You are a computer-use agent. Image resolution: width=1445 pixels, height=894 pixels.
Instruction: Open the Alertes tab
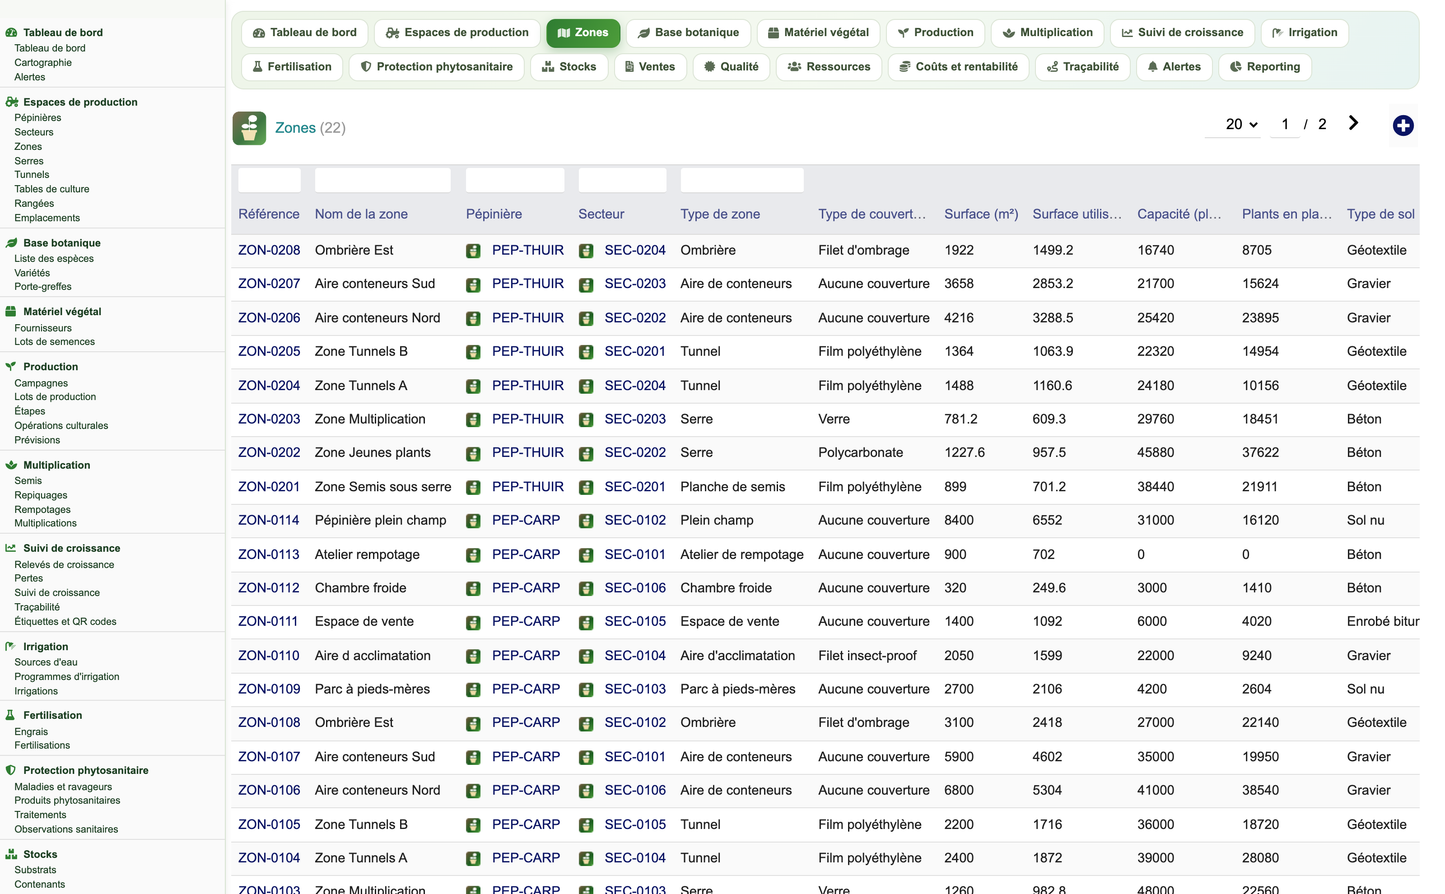point(1175,67)
